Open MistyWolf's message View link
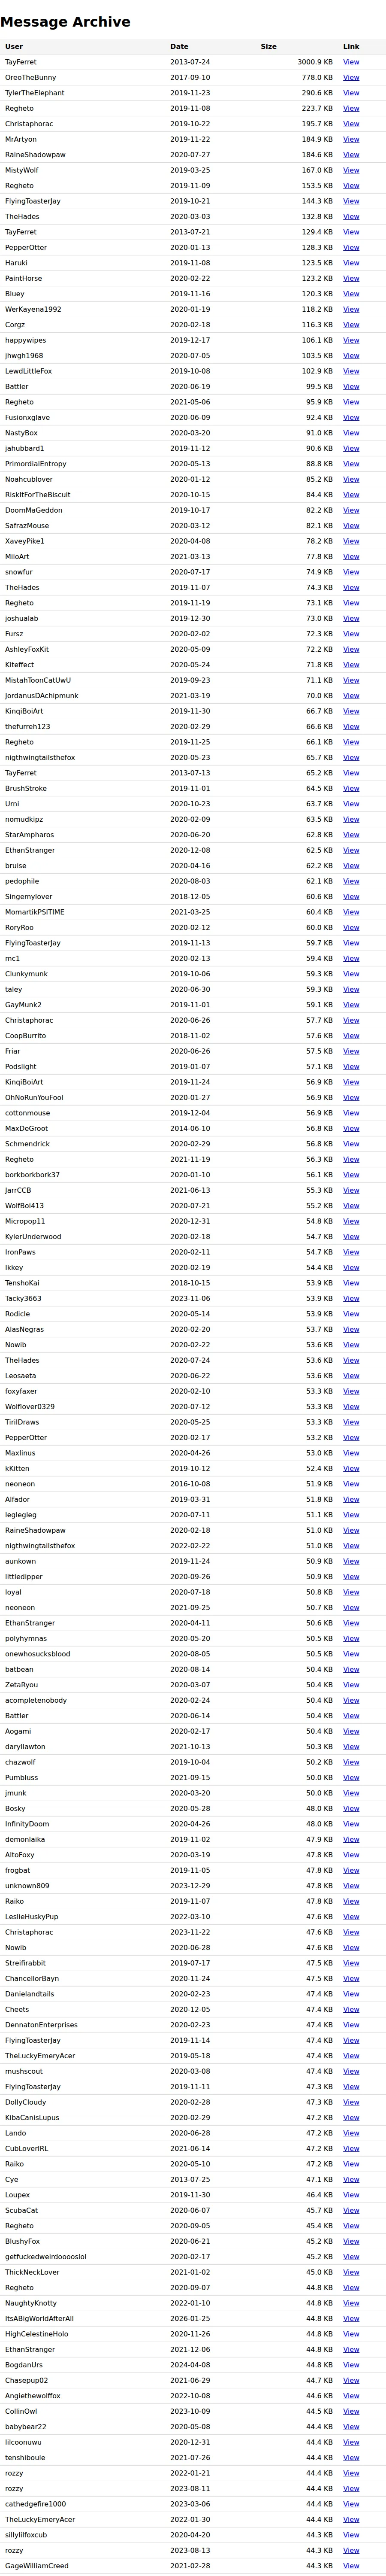The width and height of the screenshot is (386, 2576). (x=351, y=170)
